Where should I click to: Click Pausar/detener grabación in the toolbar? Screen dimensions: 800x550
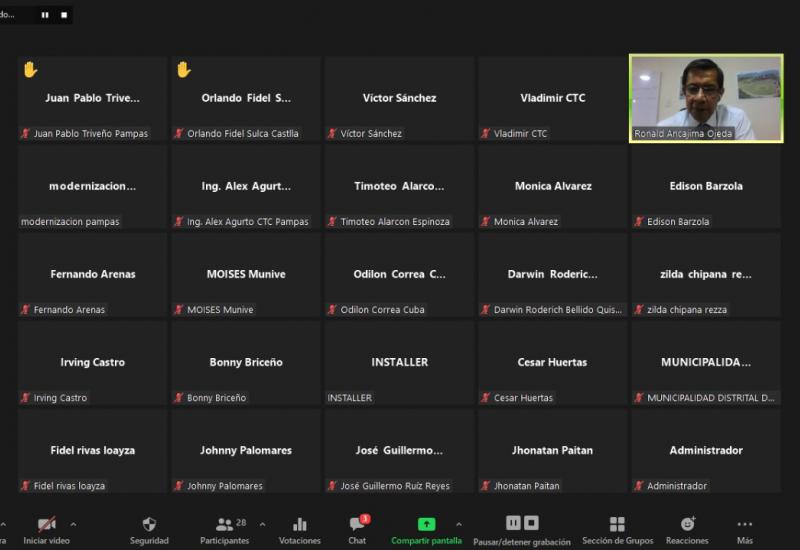522,524
